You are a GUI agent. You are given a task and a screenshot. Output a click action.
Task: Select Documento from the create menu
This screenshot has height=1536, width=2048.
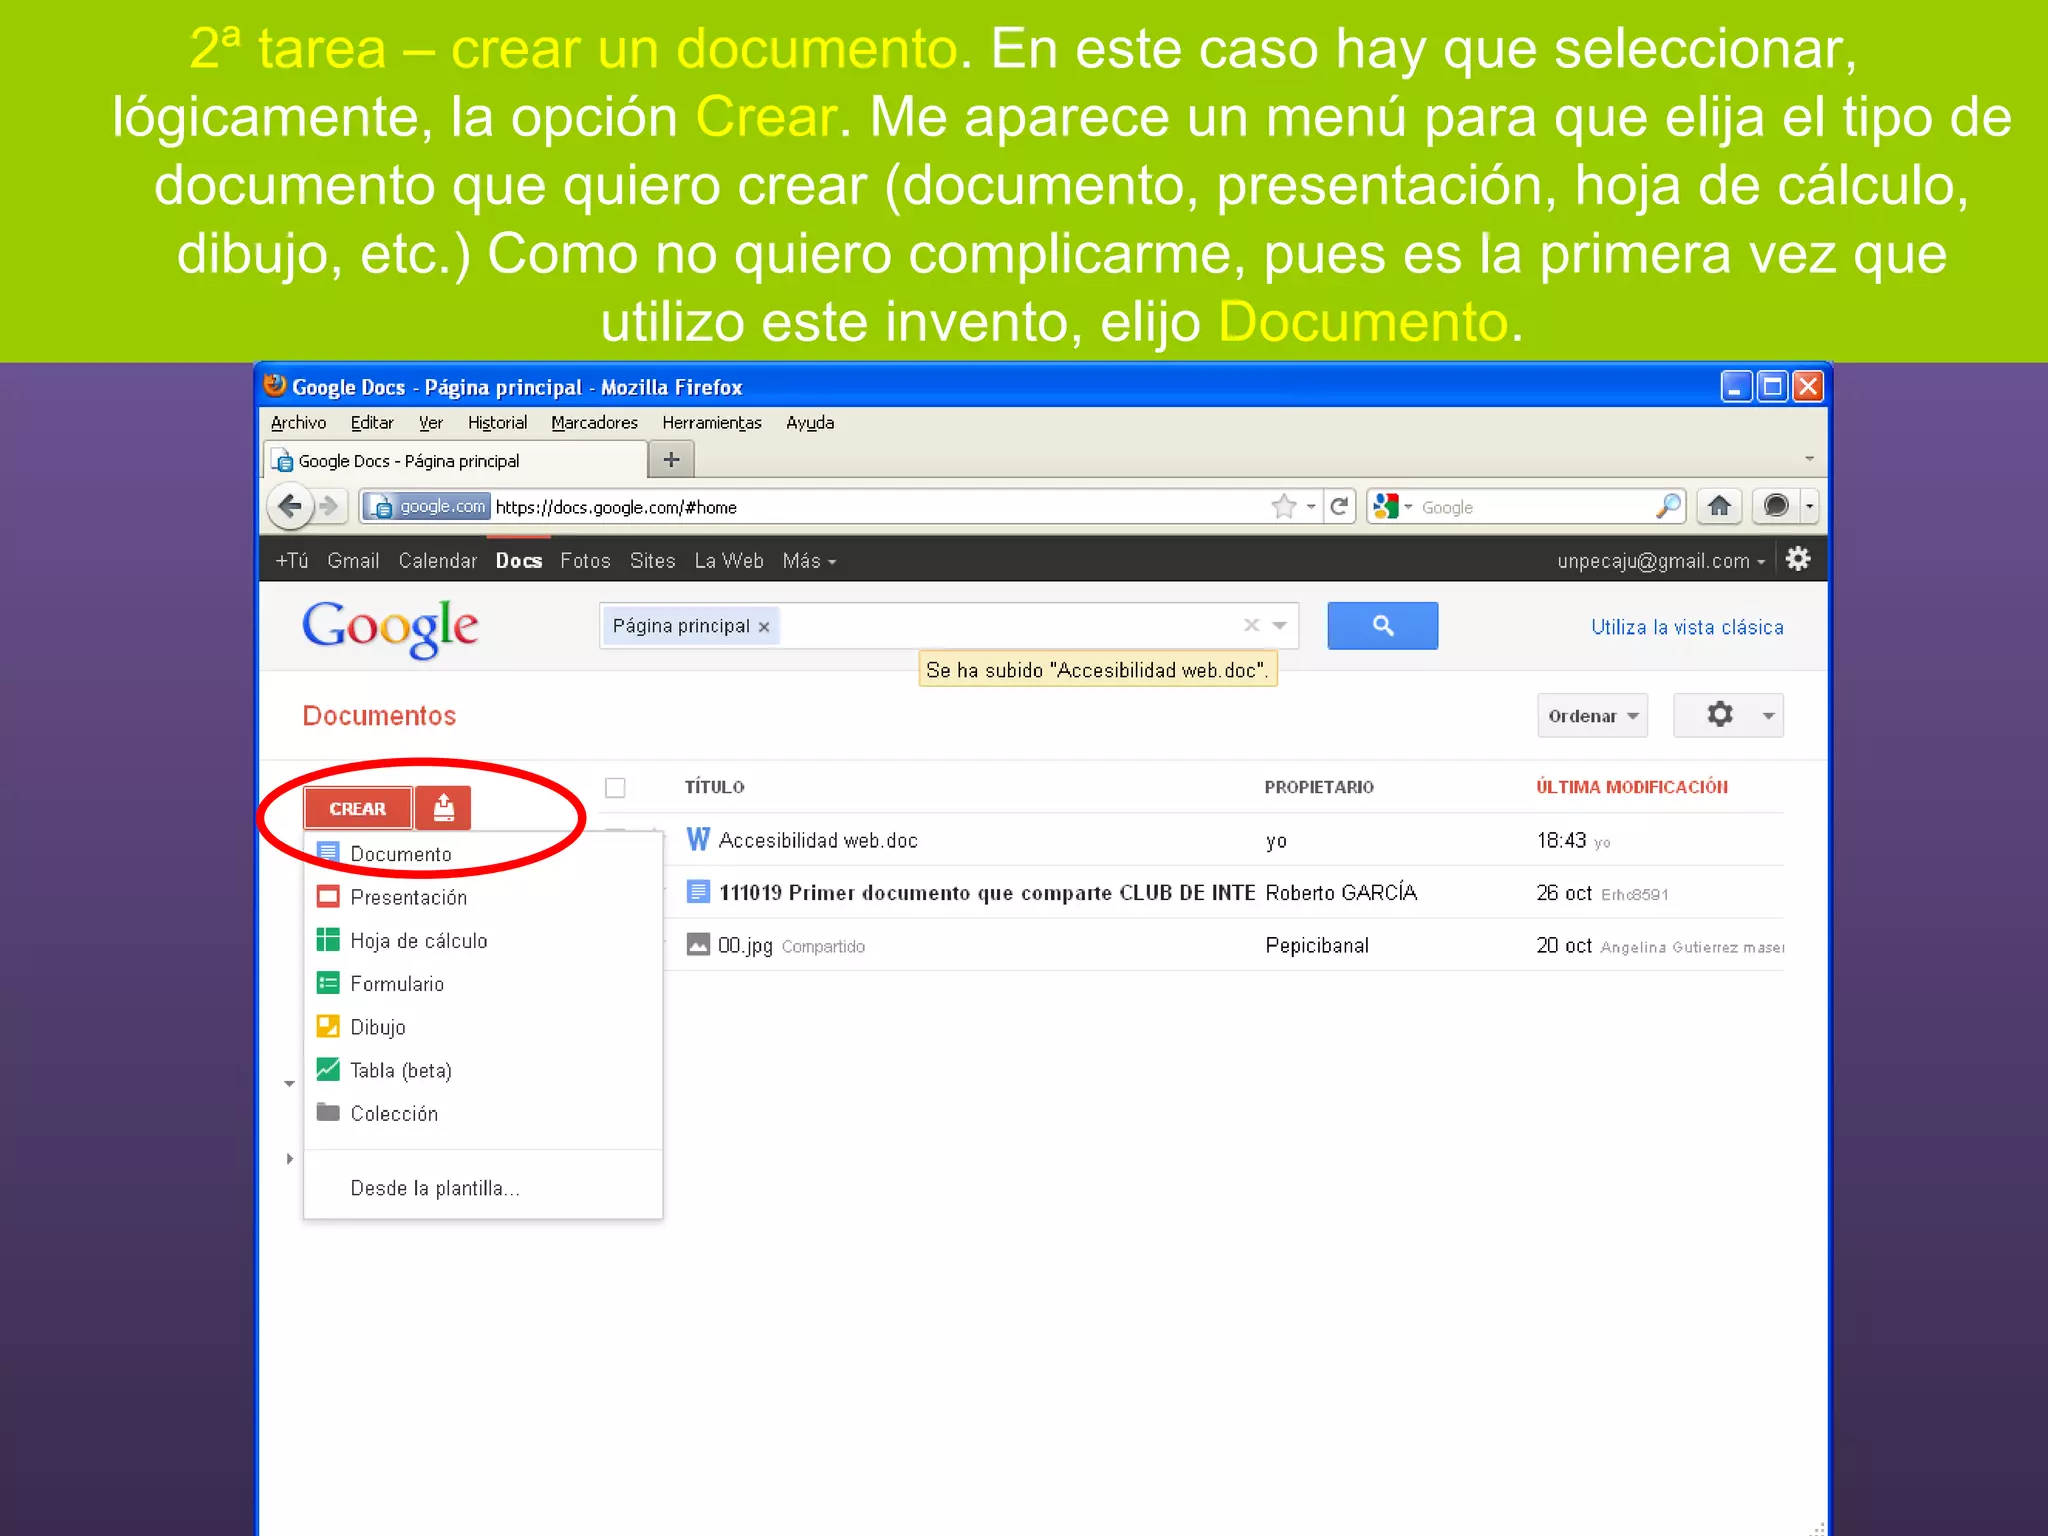(483, 854)
